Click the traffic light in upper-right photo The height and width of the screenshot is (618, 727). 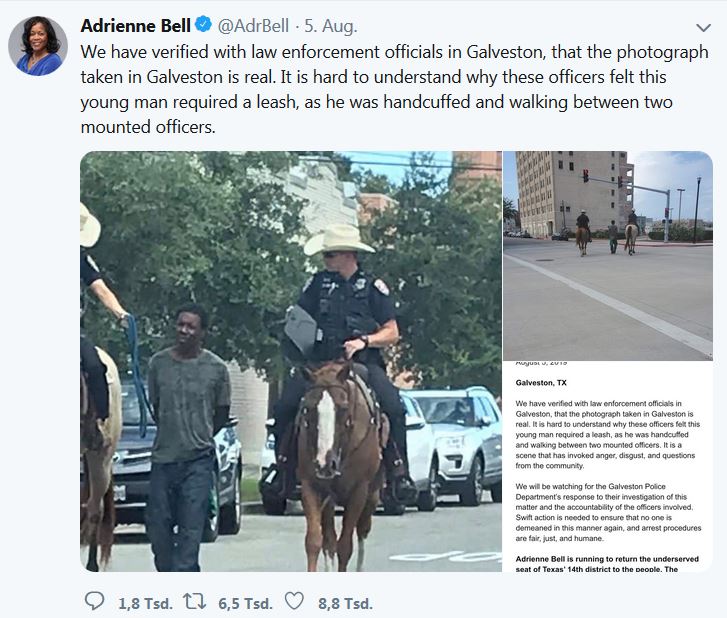click(586, 175)
